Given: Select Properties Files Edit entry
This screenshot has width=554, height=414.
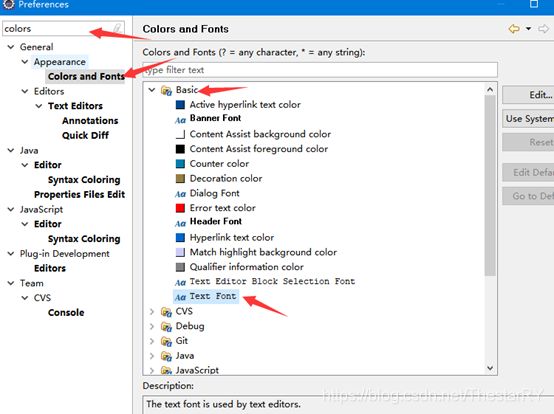Looking at the screenshot, I should click(x=79, y=195).
